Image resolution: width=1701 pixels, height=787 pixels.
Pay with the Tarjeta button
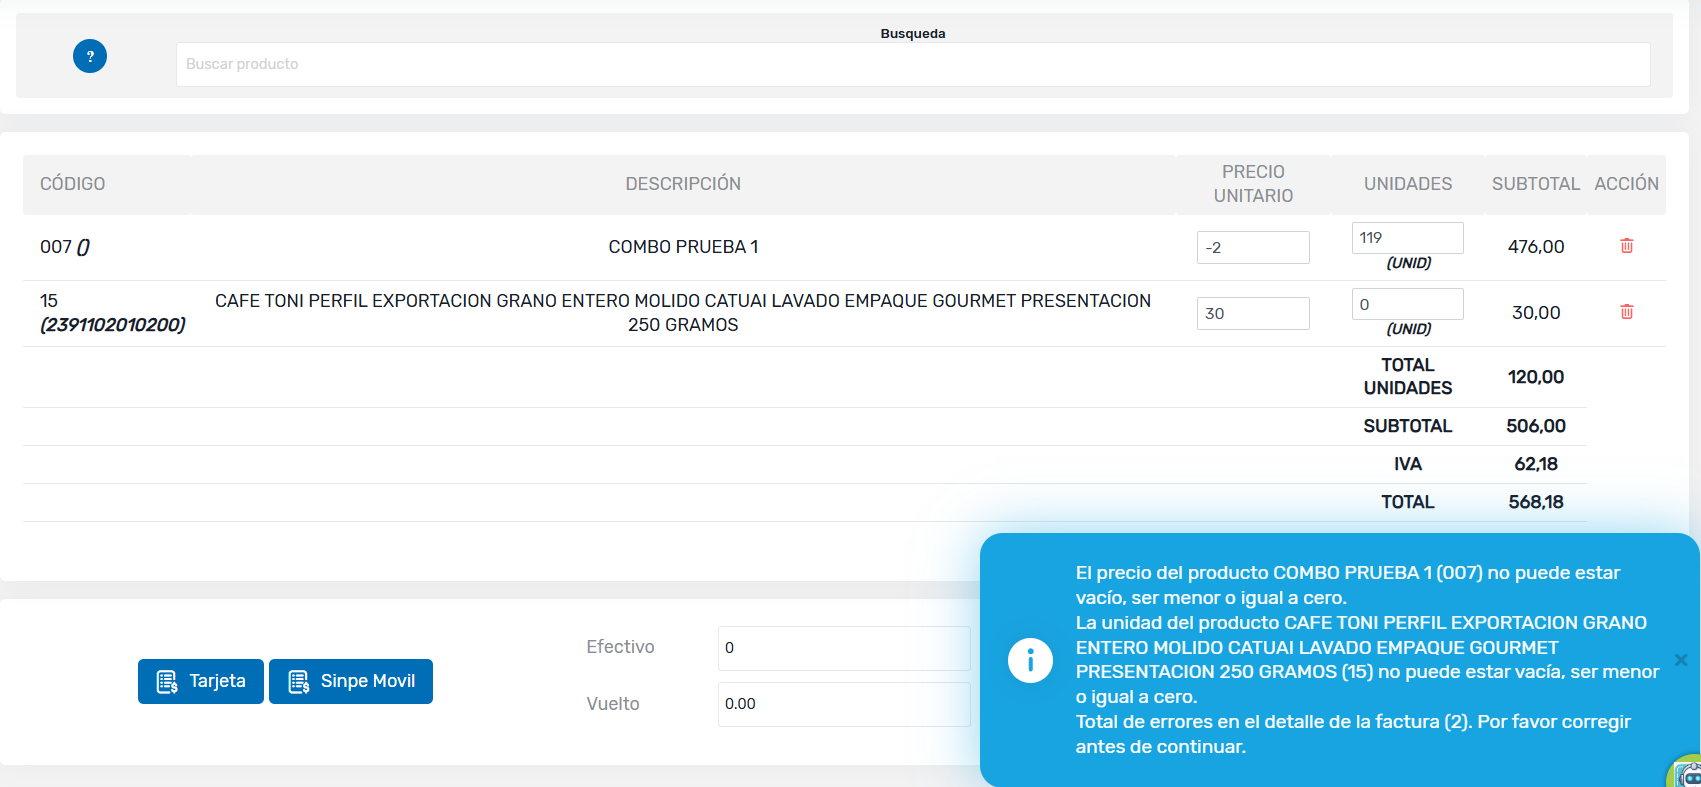201,681
